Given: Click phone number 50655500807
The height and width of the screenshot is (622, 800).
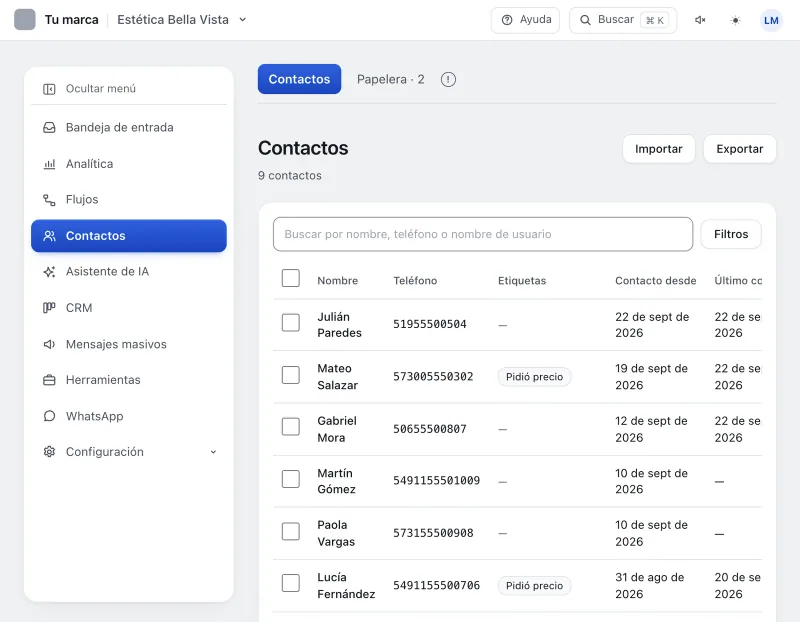Looking at the screenshot, I should pyautogui.click(x=430, y=429).
